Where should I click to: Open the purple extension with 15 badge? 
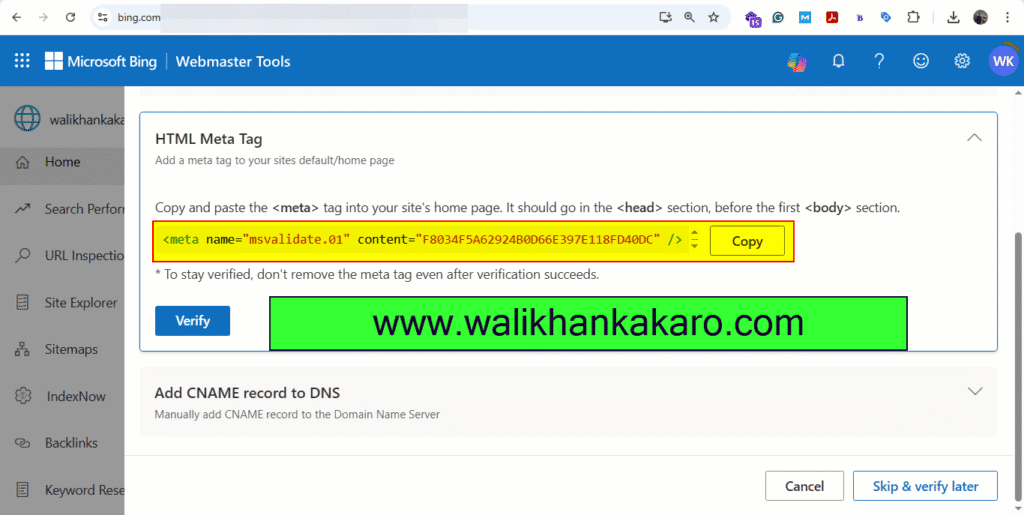[753, 19]
